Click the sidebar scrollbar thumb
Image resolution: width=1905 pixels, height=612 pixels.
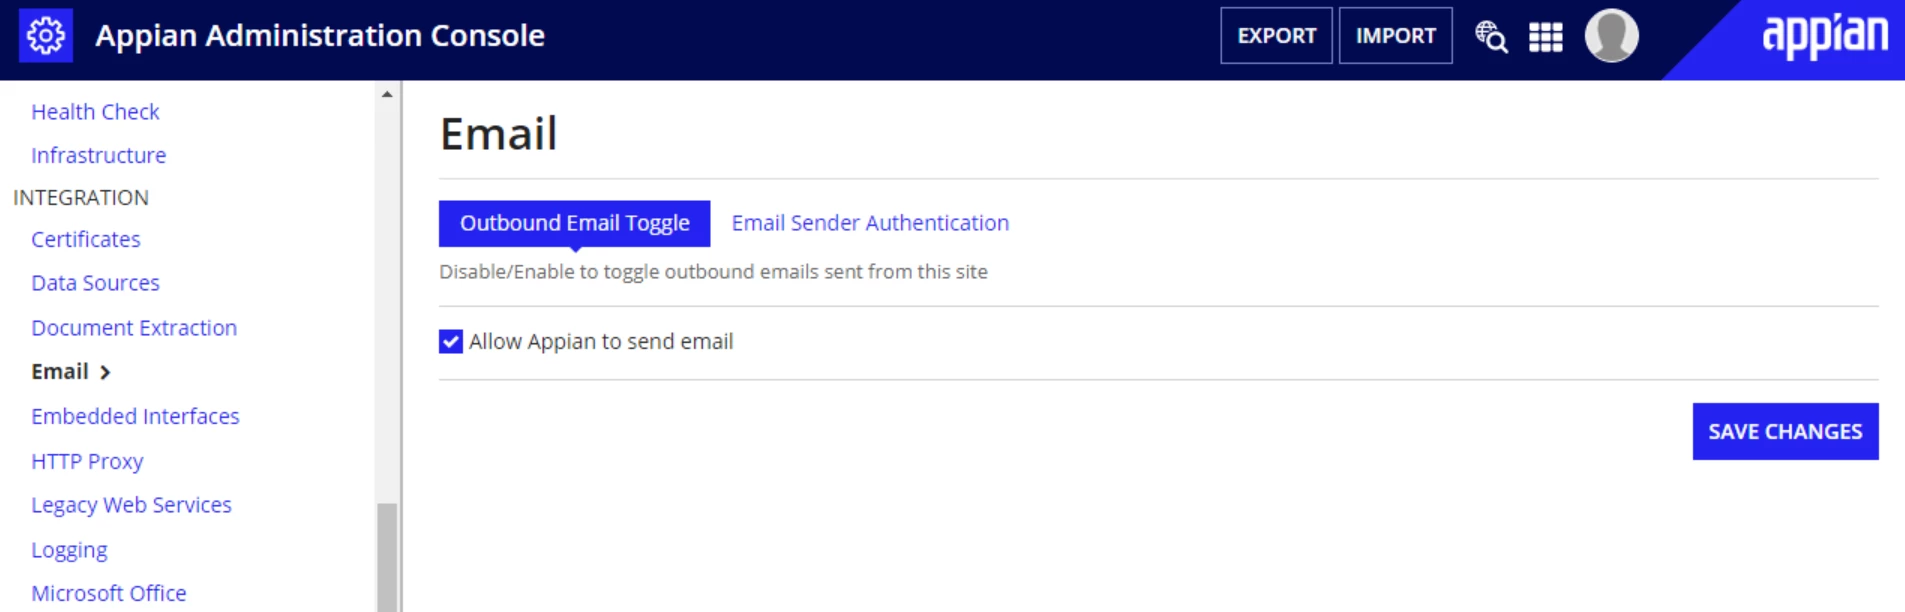(x=387, y=557)
